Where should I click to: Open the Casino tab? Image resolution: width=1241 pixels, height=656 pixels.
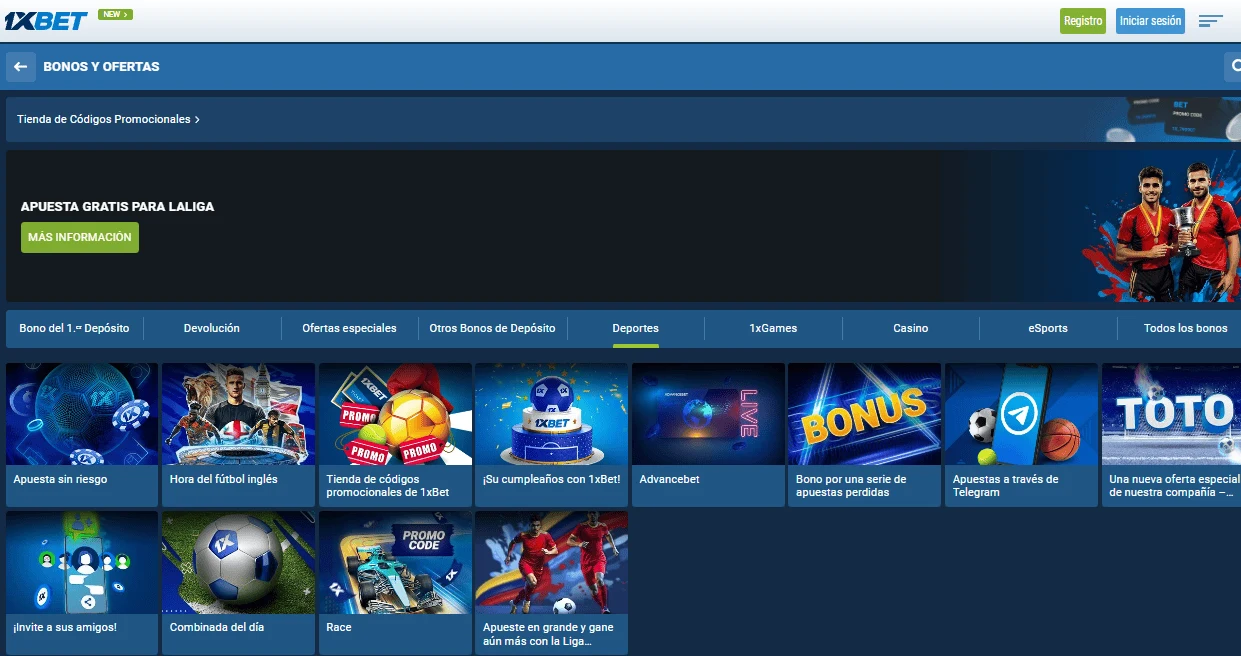[911, 328]
